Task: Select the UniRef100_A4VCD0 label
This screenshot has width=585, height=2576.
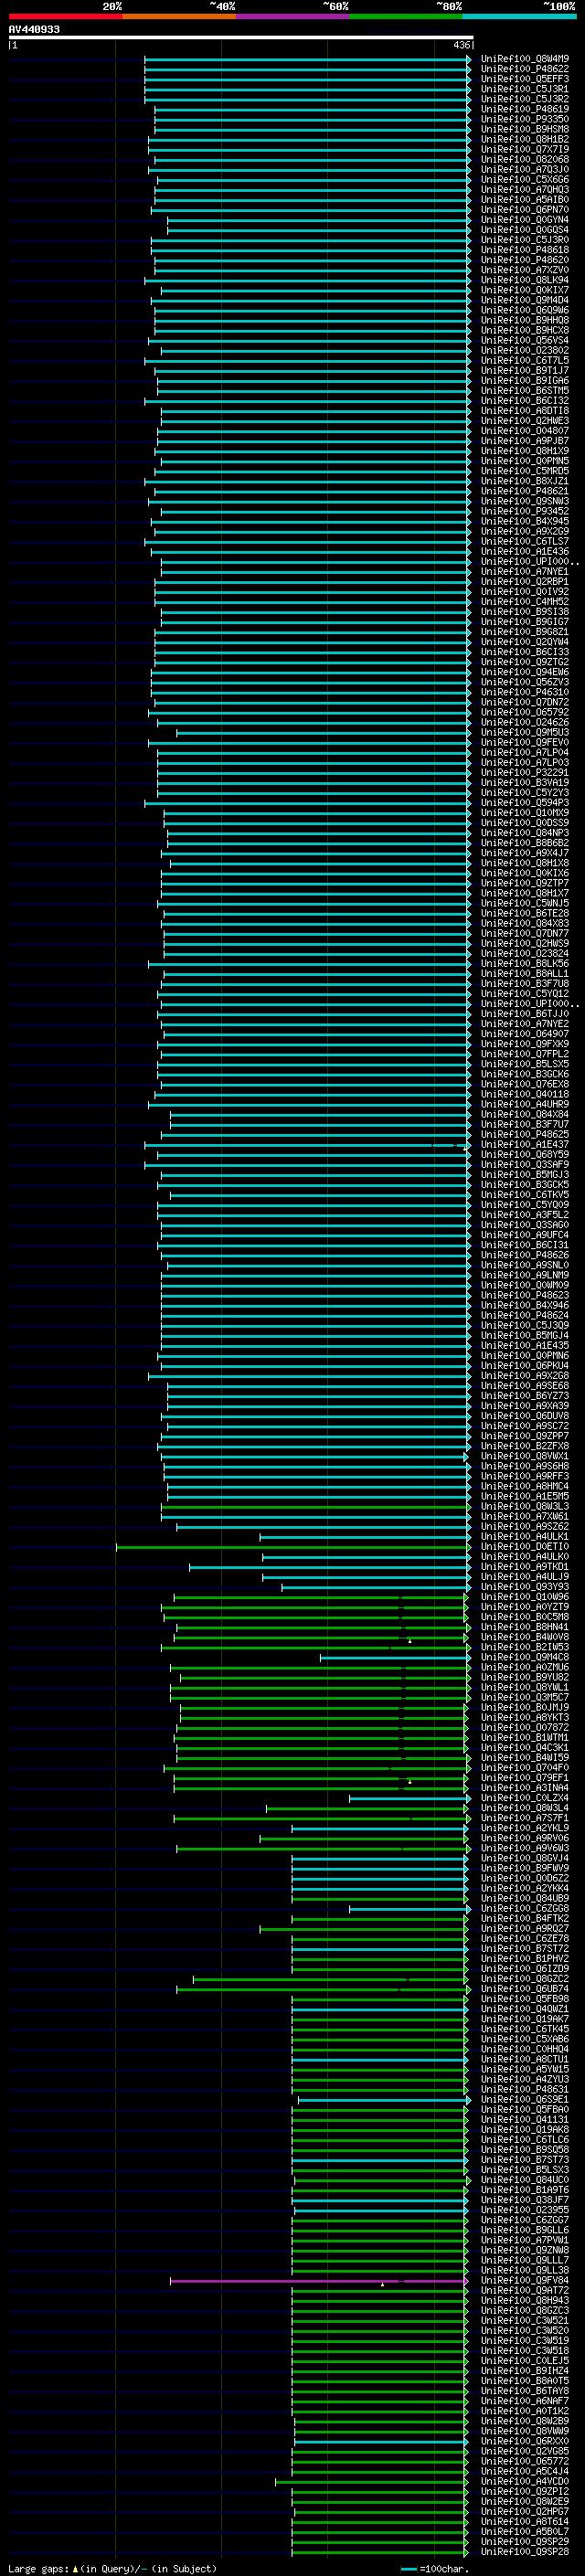Action: point(524,2482)
